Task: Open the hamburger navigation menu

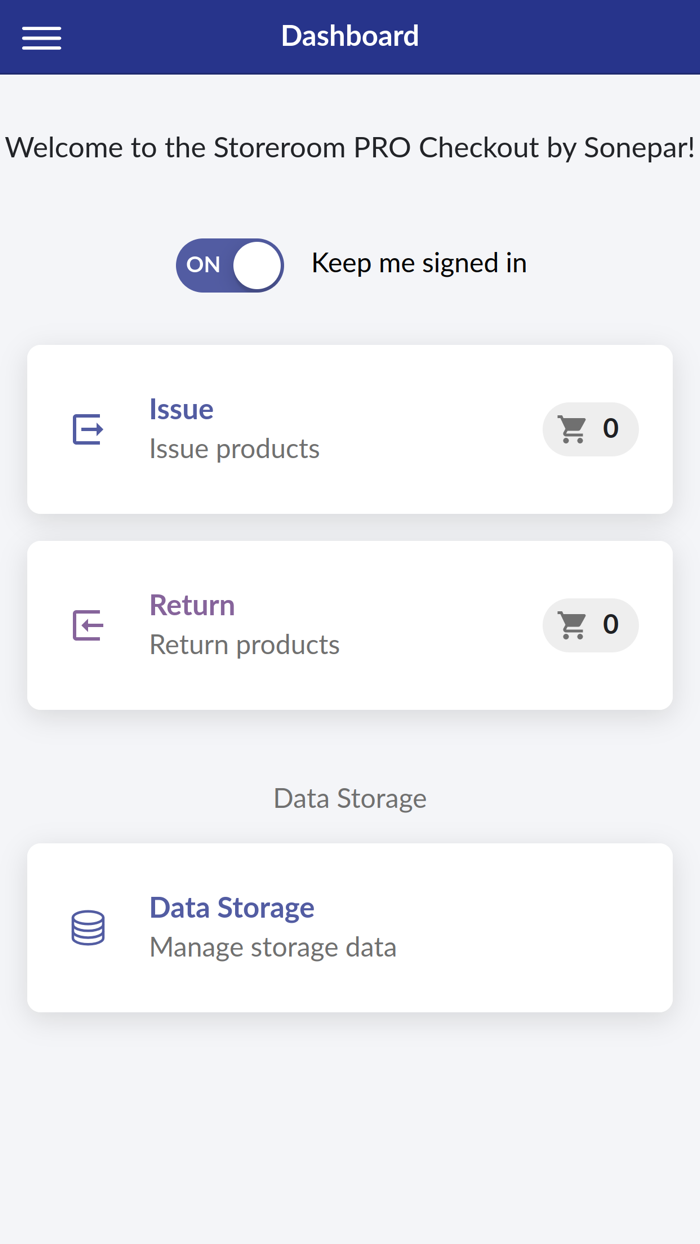Action: pyautogui.click(x=41, y=37)
